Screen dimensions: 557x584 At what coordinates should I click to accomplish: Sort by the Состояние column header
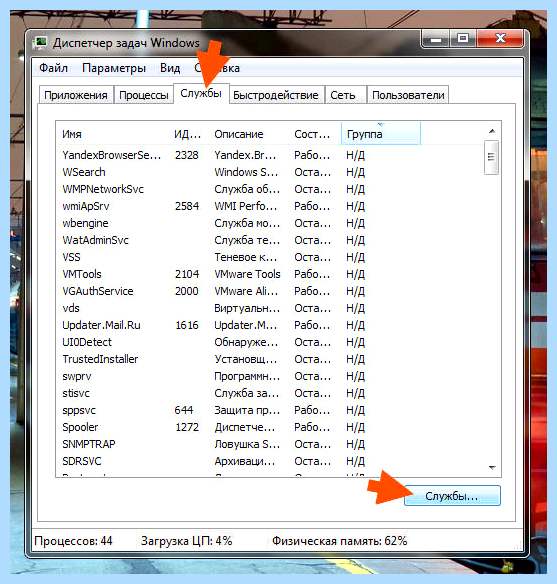click(x=316, y=134)
